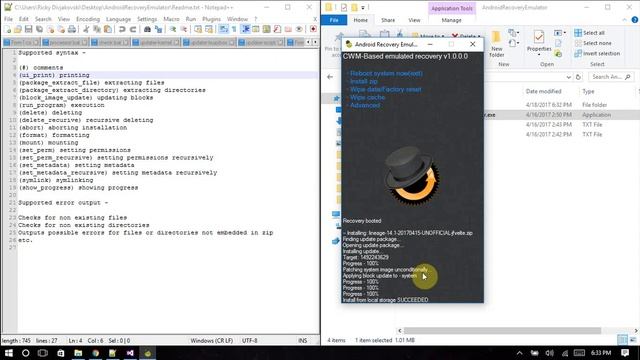The image size is (640, 360).
Task: Expand the address bar history dropdown in Explorer
Action: click(569, 77)
